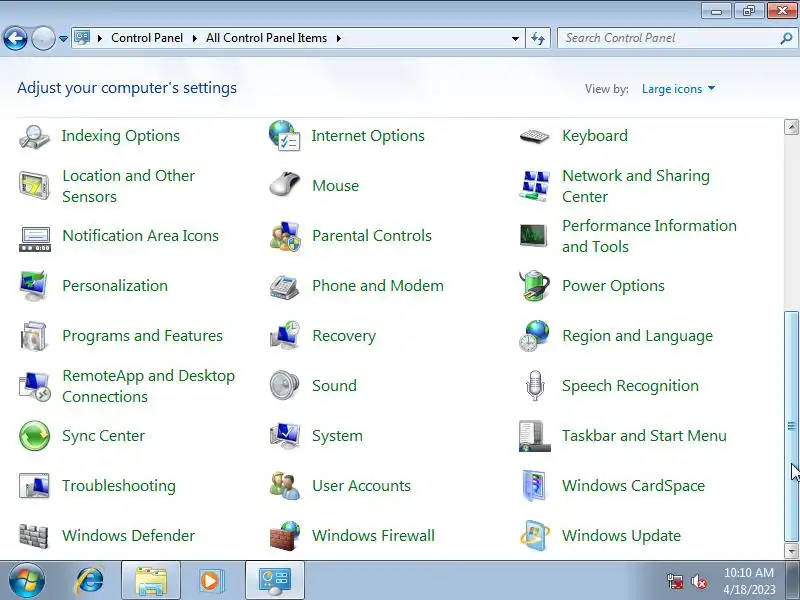Click the System computer icon

(x=285, y=435)
